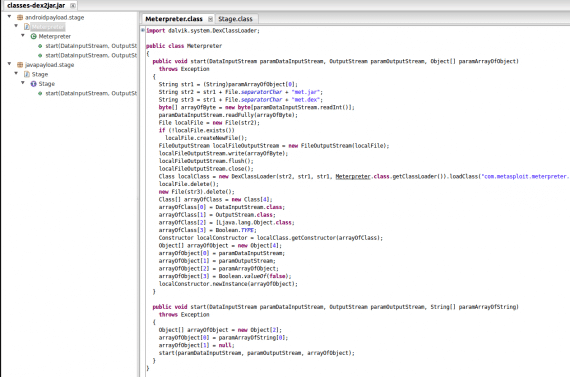Collapse the highlighted Meterpreter file node
Screen dimensions: 570x377
(16, 26)
